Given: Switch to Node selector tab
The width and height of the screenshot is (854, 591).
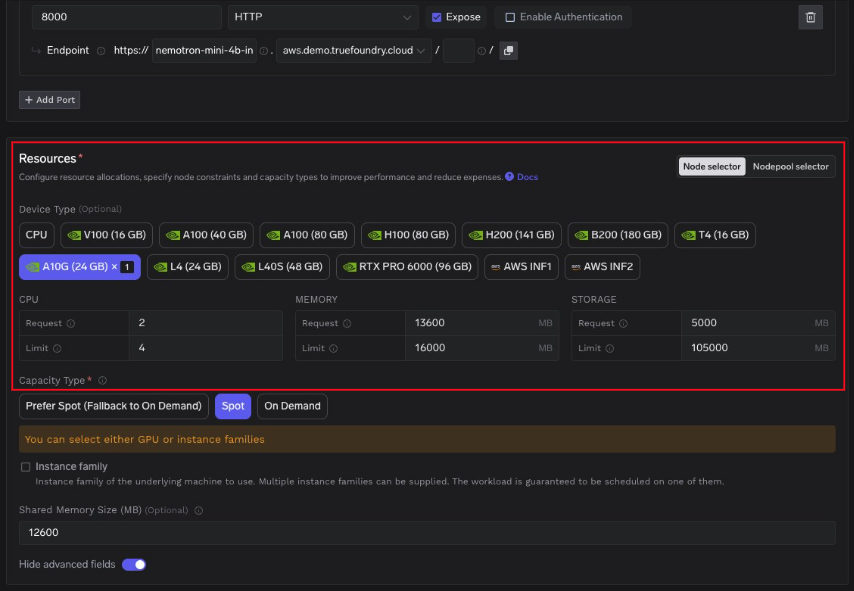Looking at the screenshot, I should (712, 167).
